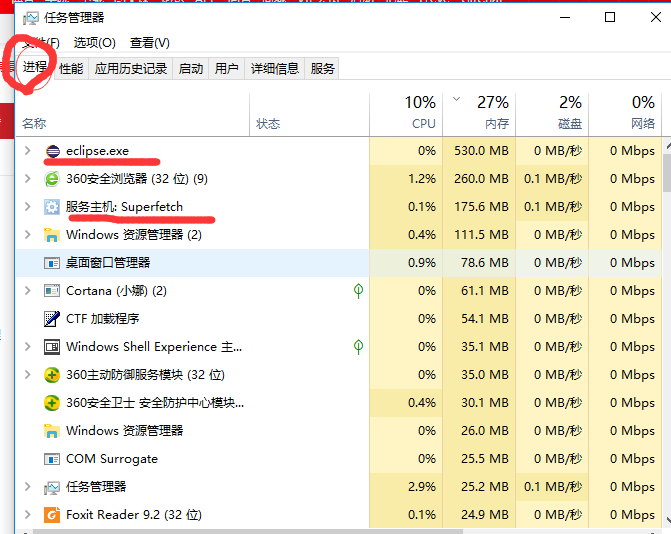Expand the Windows Shell Experience group
The height and width of the screenshot is (534, 671).
pyautogui.click(x=28, y=347)
